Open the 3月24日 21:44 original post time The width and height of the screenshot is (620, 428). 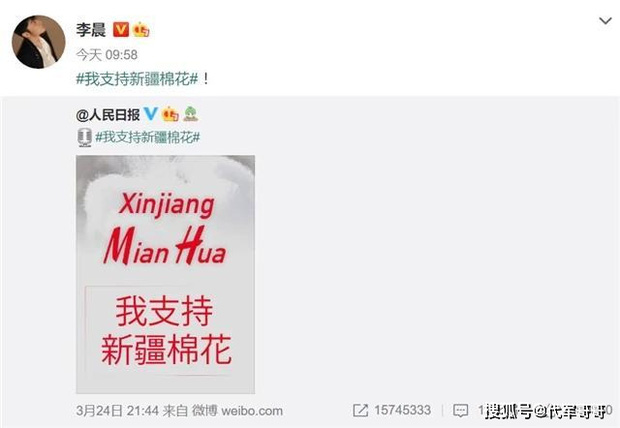pos(117,411)
